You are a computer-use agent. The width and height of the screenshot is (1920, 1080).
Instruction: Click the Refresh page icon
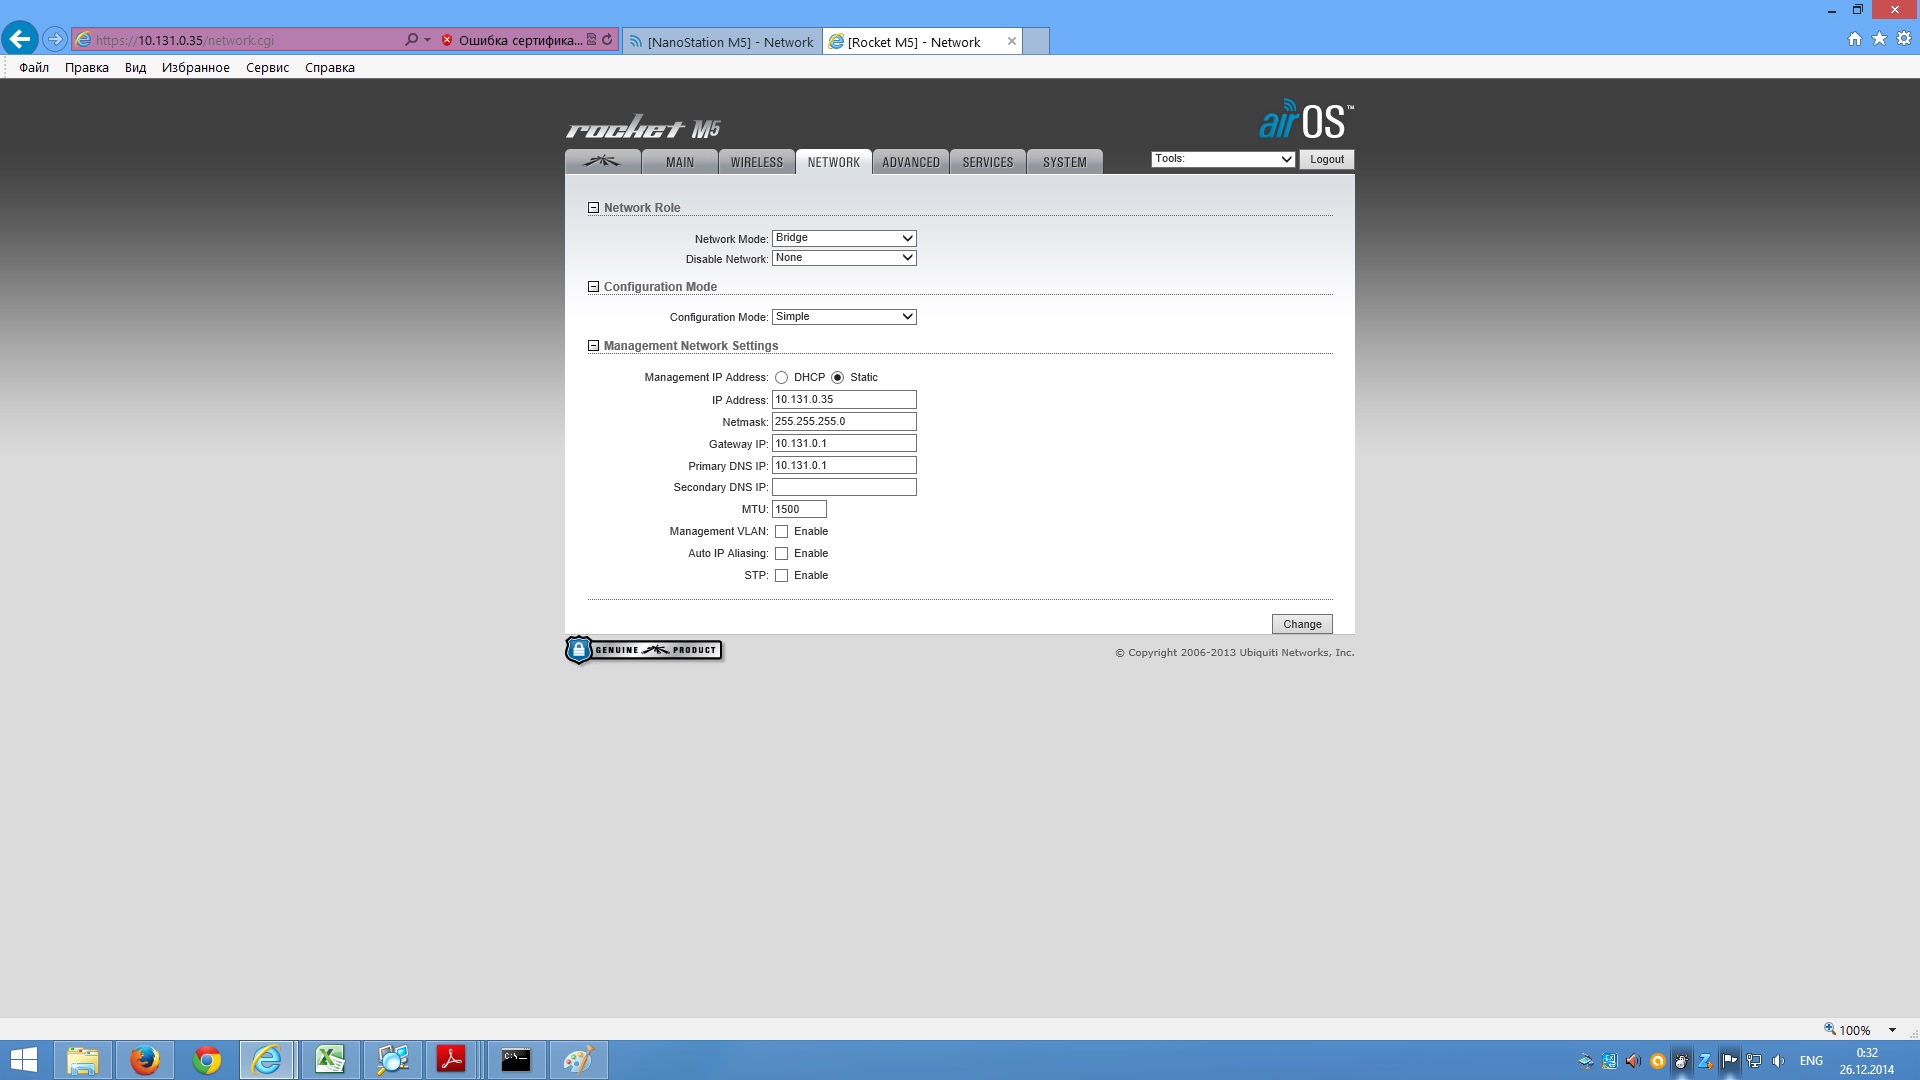tap(607, 40)
